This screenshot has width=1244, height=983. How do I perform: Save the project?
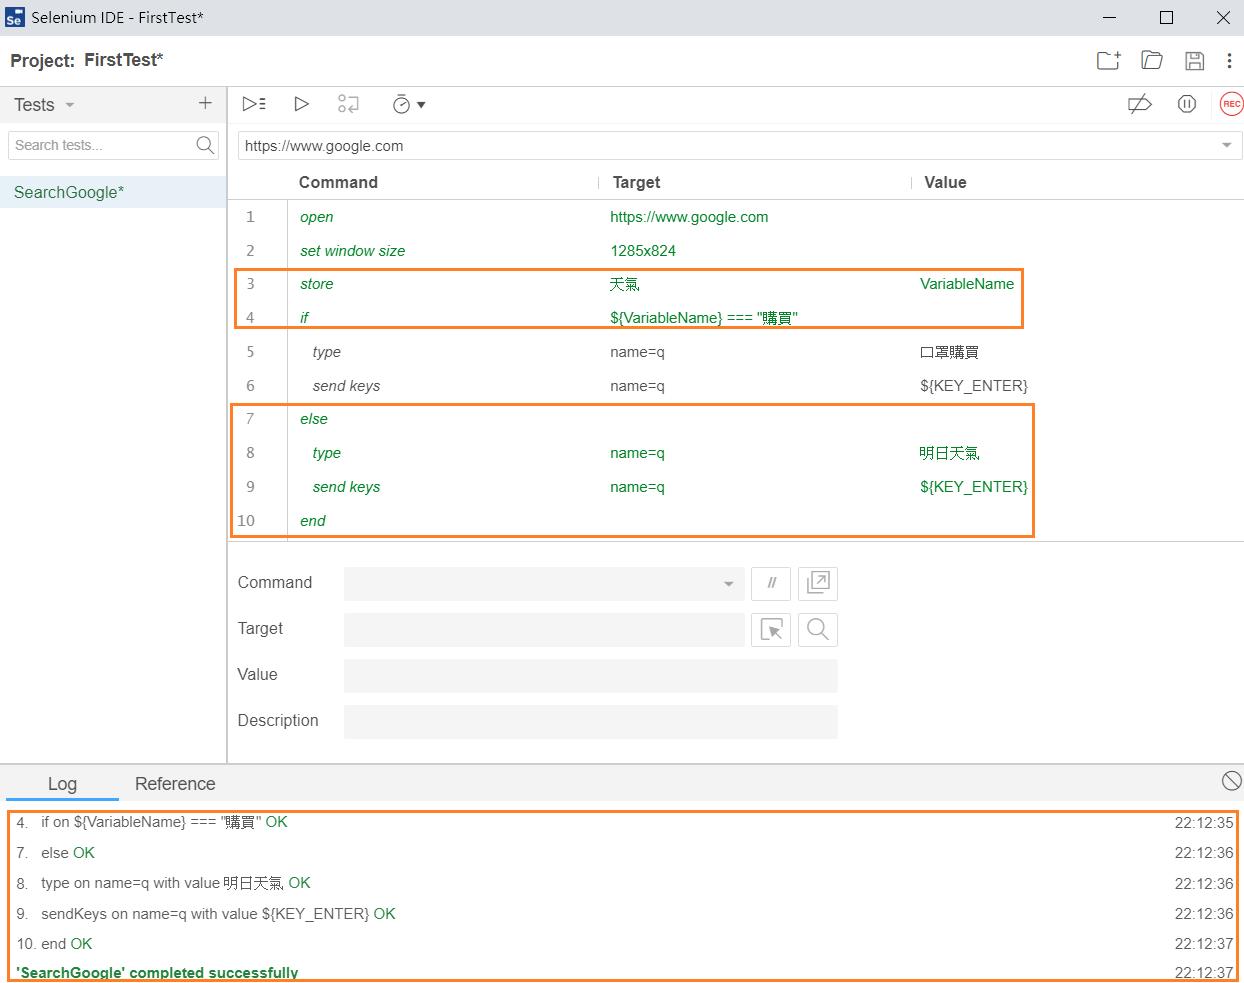coord(1194,61)
